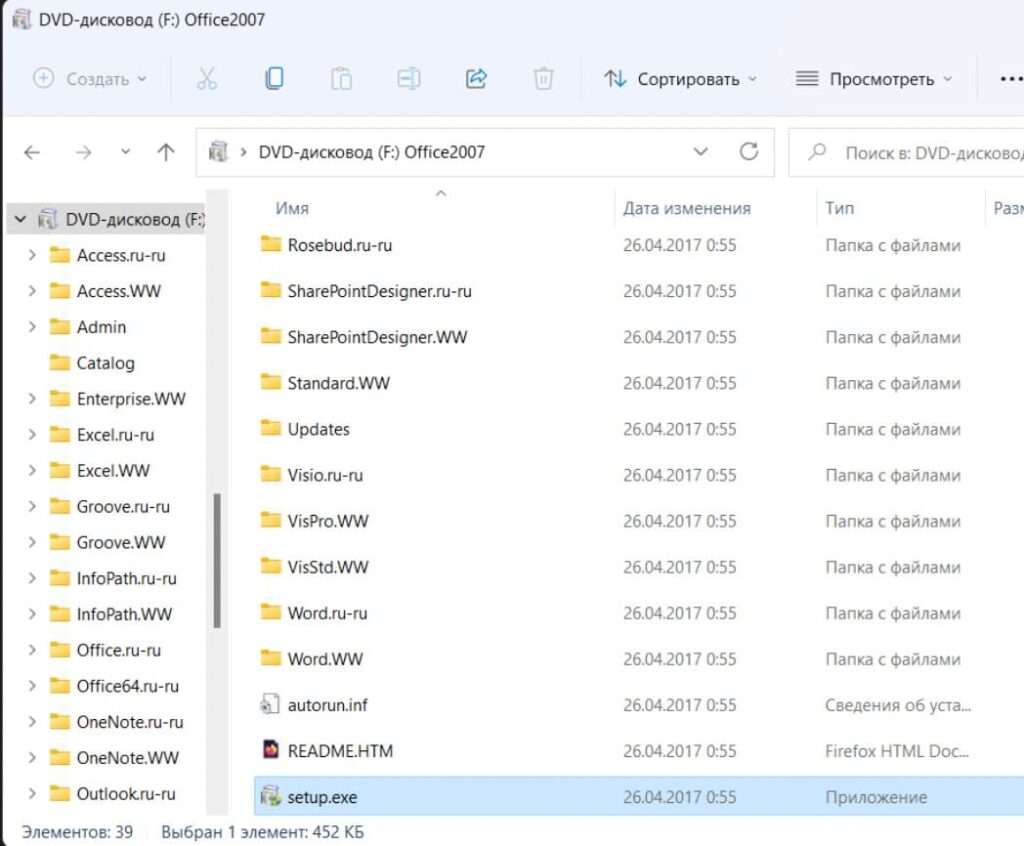The image size is (1024, 846).
Task: Click the setup.exe installer icon
Action: click(x=270, y=796)
